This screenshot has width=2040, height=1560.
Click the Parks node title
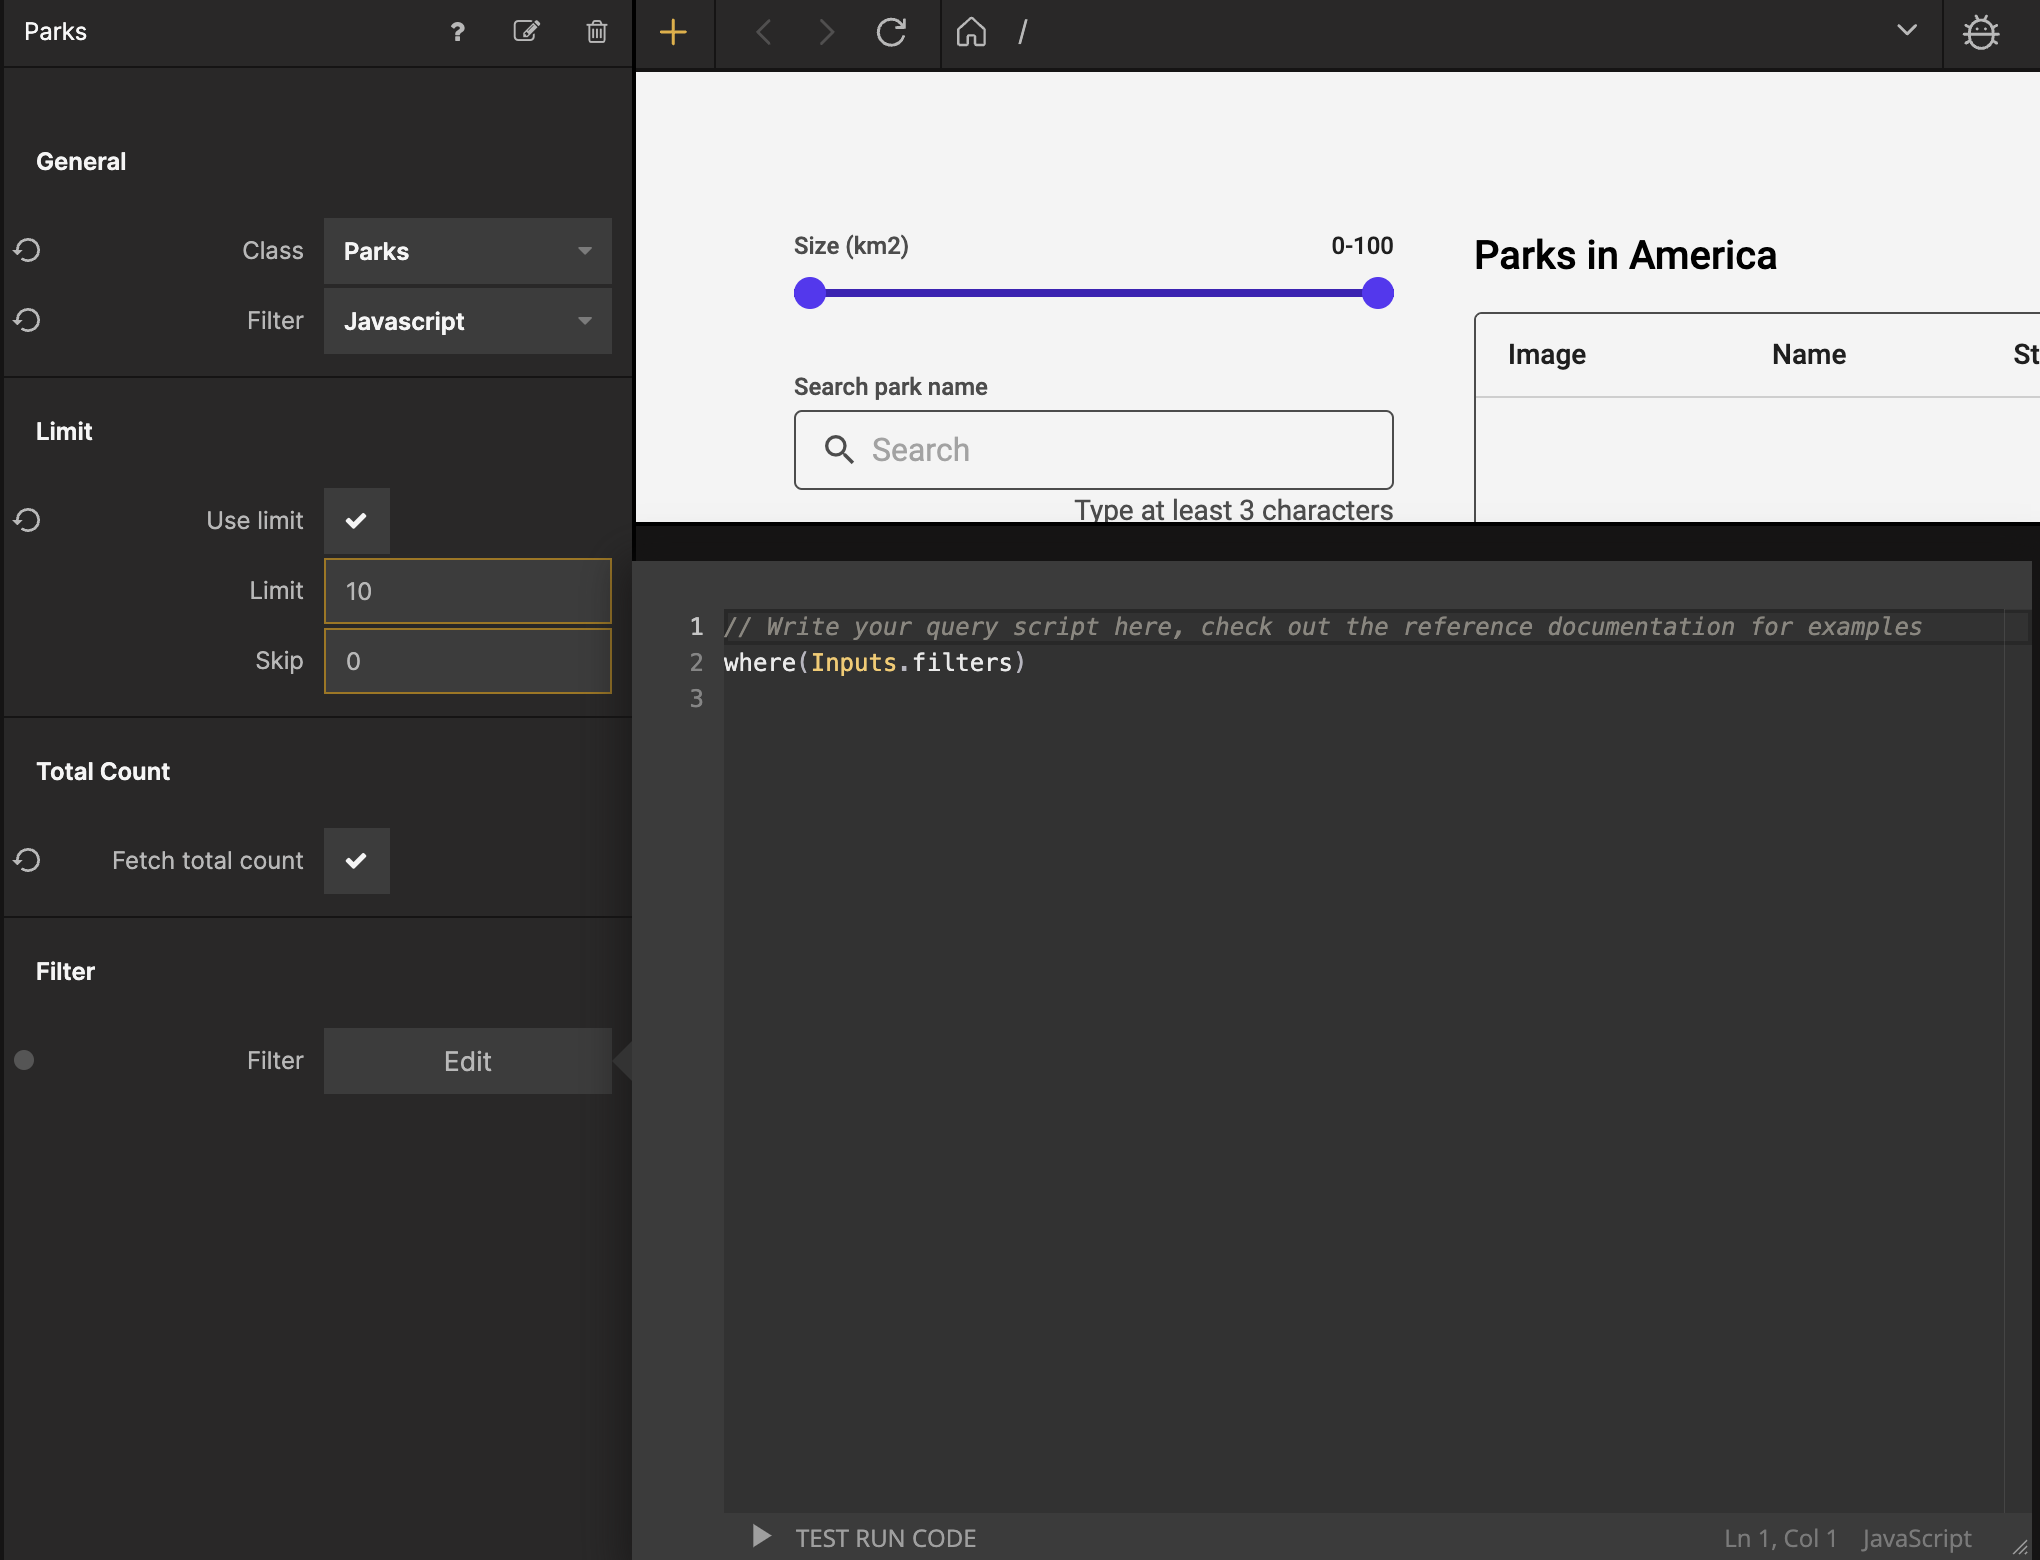coord(55,32)
